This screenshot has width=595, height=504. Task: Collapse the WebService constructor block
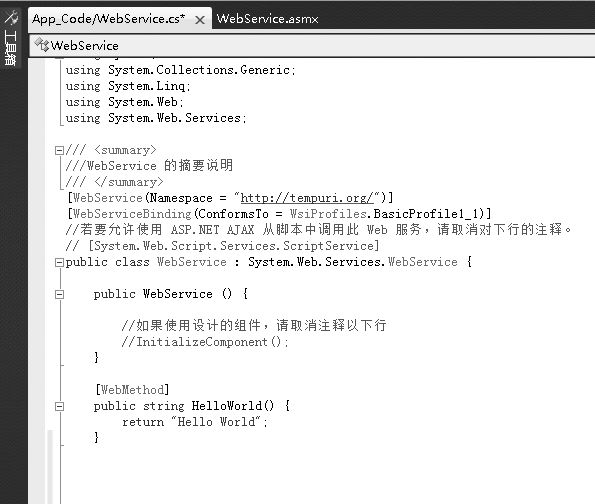pos(59,294)
